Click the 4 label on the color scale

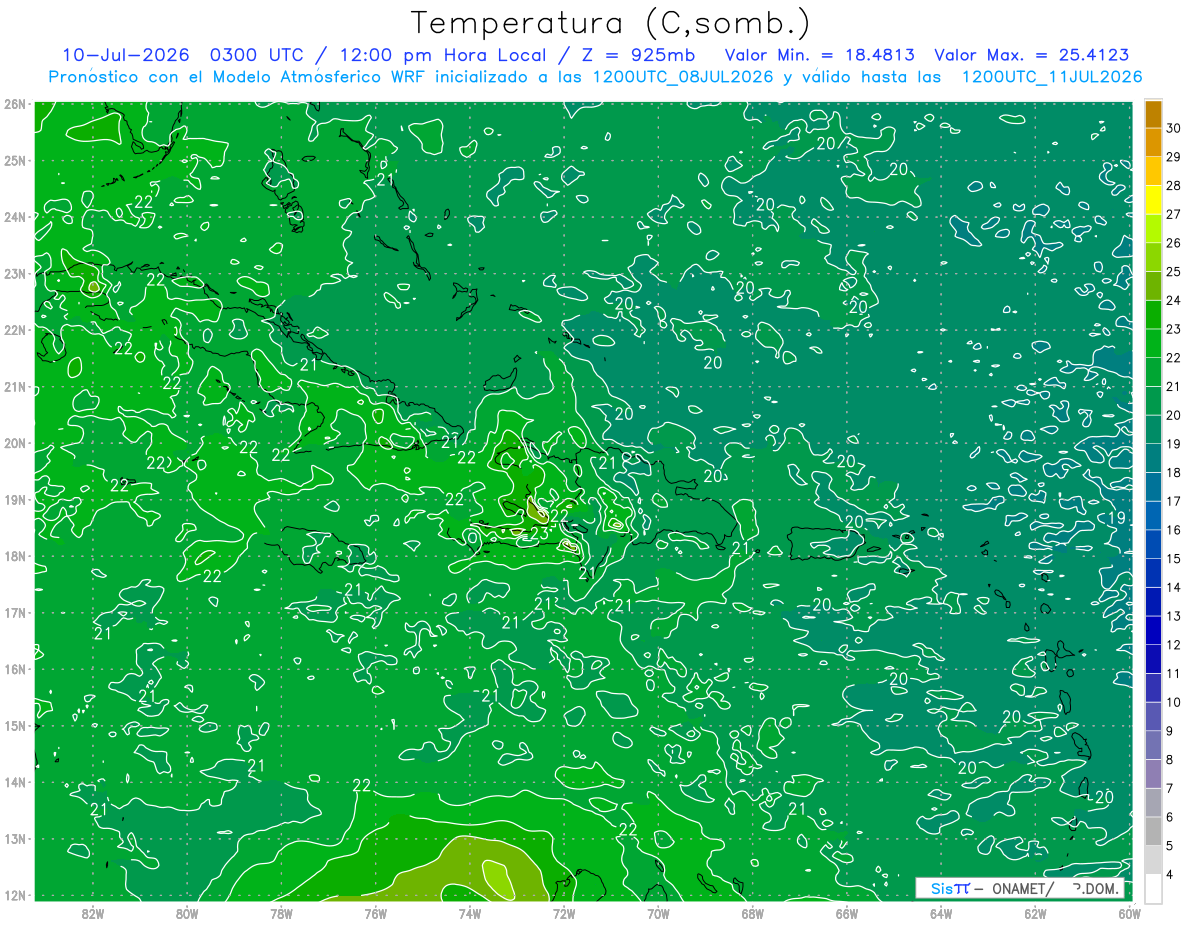[x=1170, y=874]
